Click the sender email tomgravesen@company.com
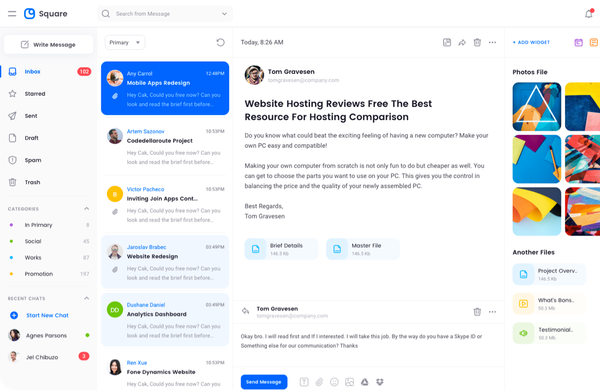Image resolution: width=600 pixels, height=390 pixels. (303, 80)
